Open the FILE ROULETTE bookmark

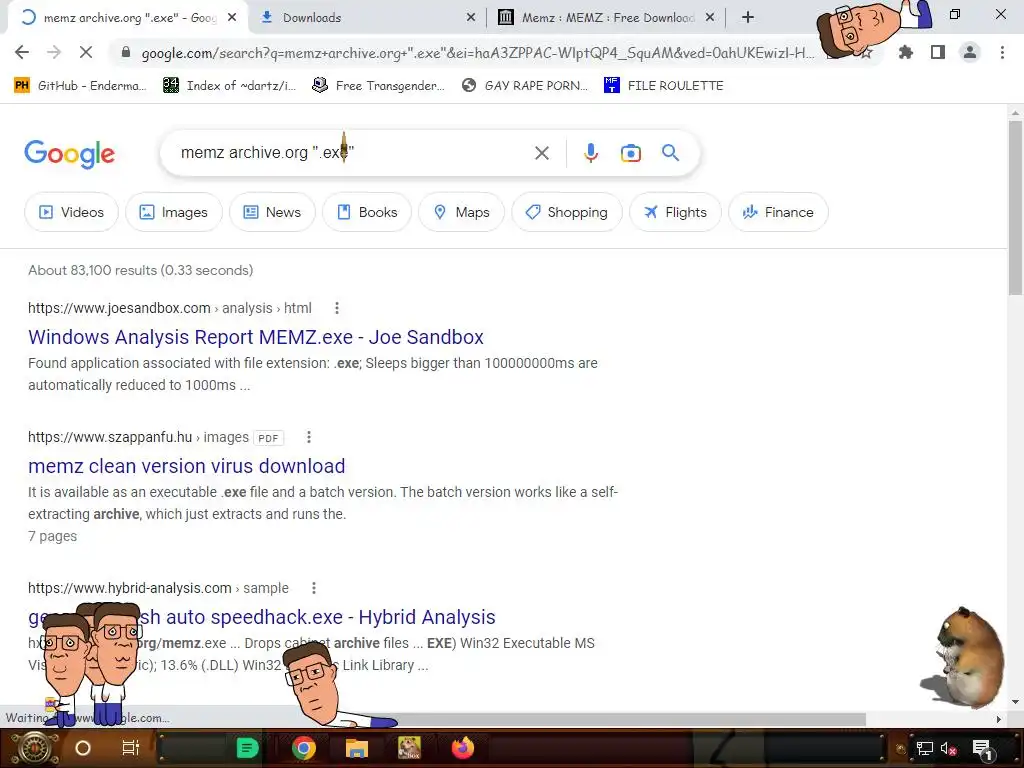click(664, 86)
